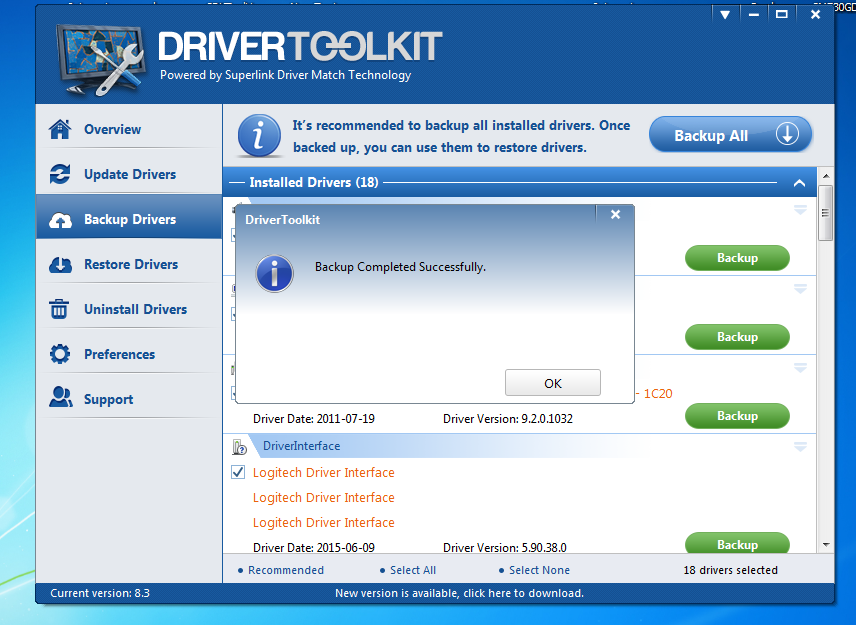Image resolution: width=856 pixels, height=625 pixels.
Task: Toggle the Logitech Driver Interface checkbox
Action: click(238, 472)
